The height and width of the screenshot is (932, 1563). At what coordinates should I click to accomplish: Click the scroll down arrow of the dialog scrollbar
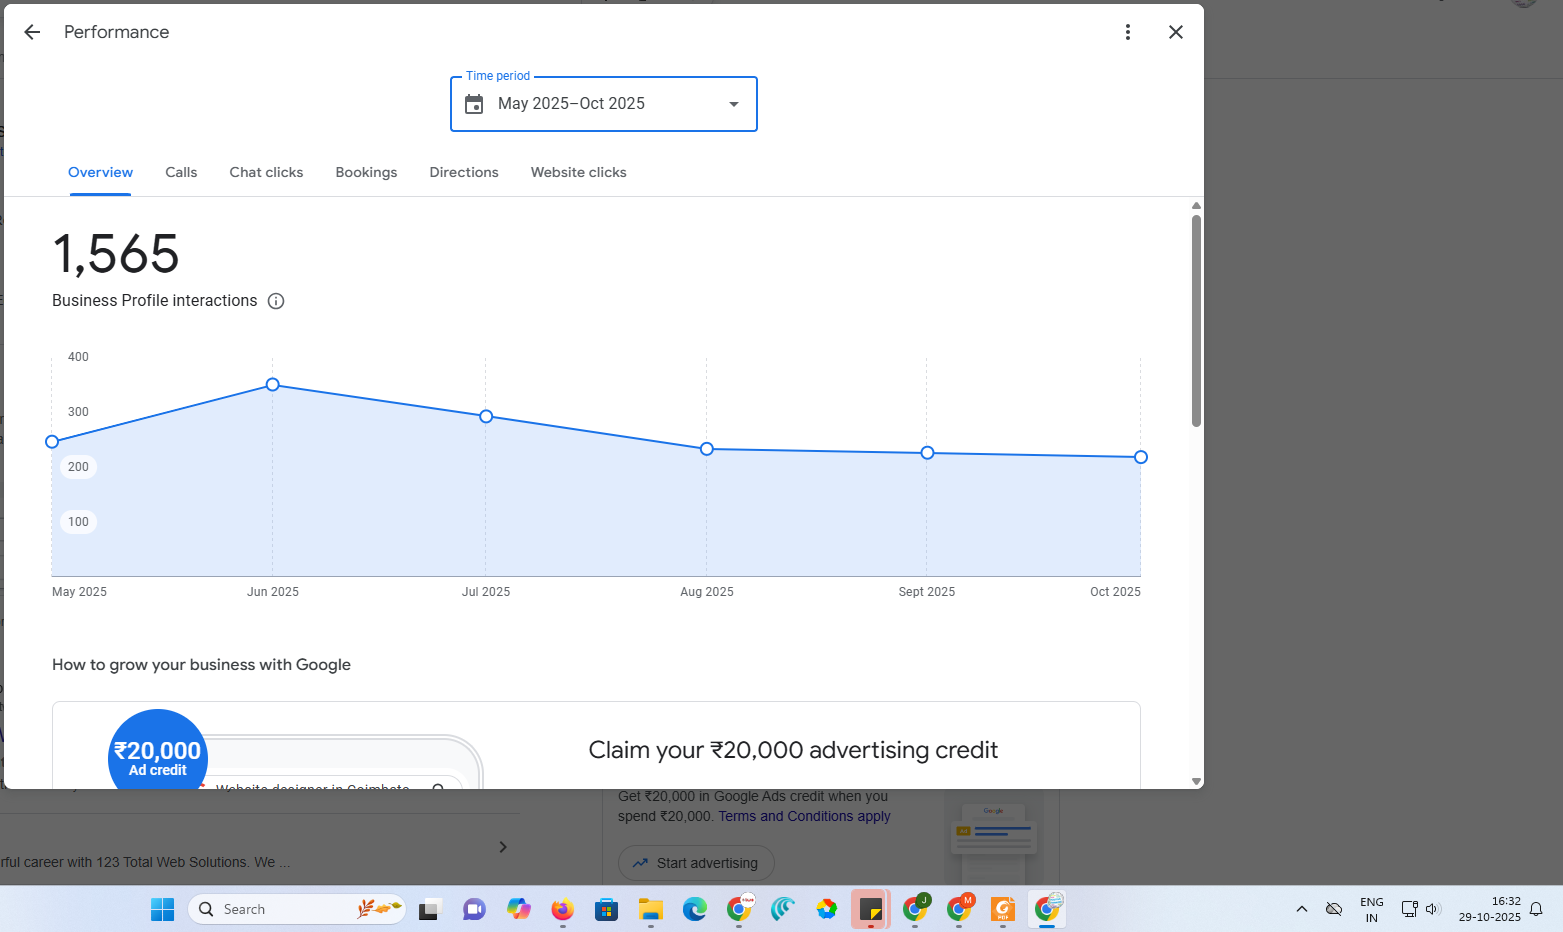point(1196,781)
